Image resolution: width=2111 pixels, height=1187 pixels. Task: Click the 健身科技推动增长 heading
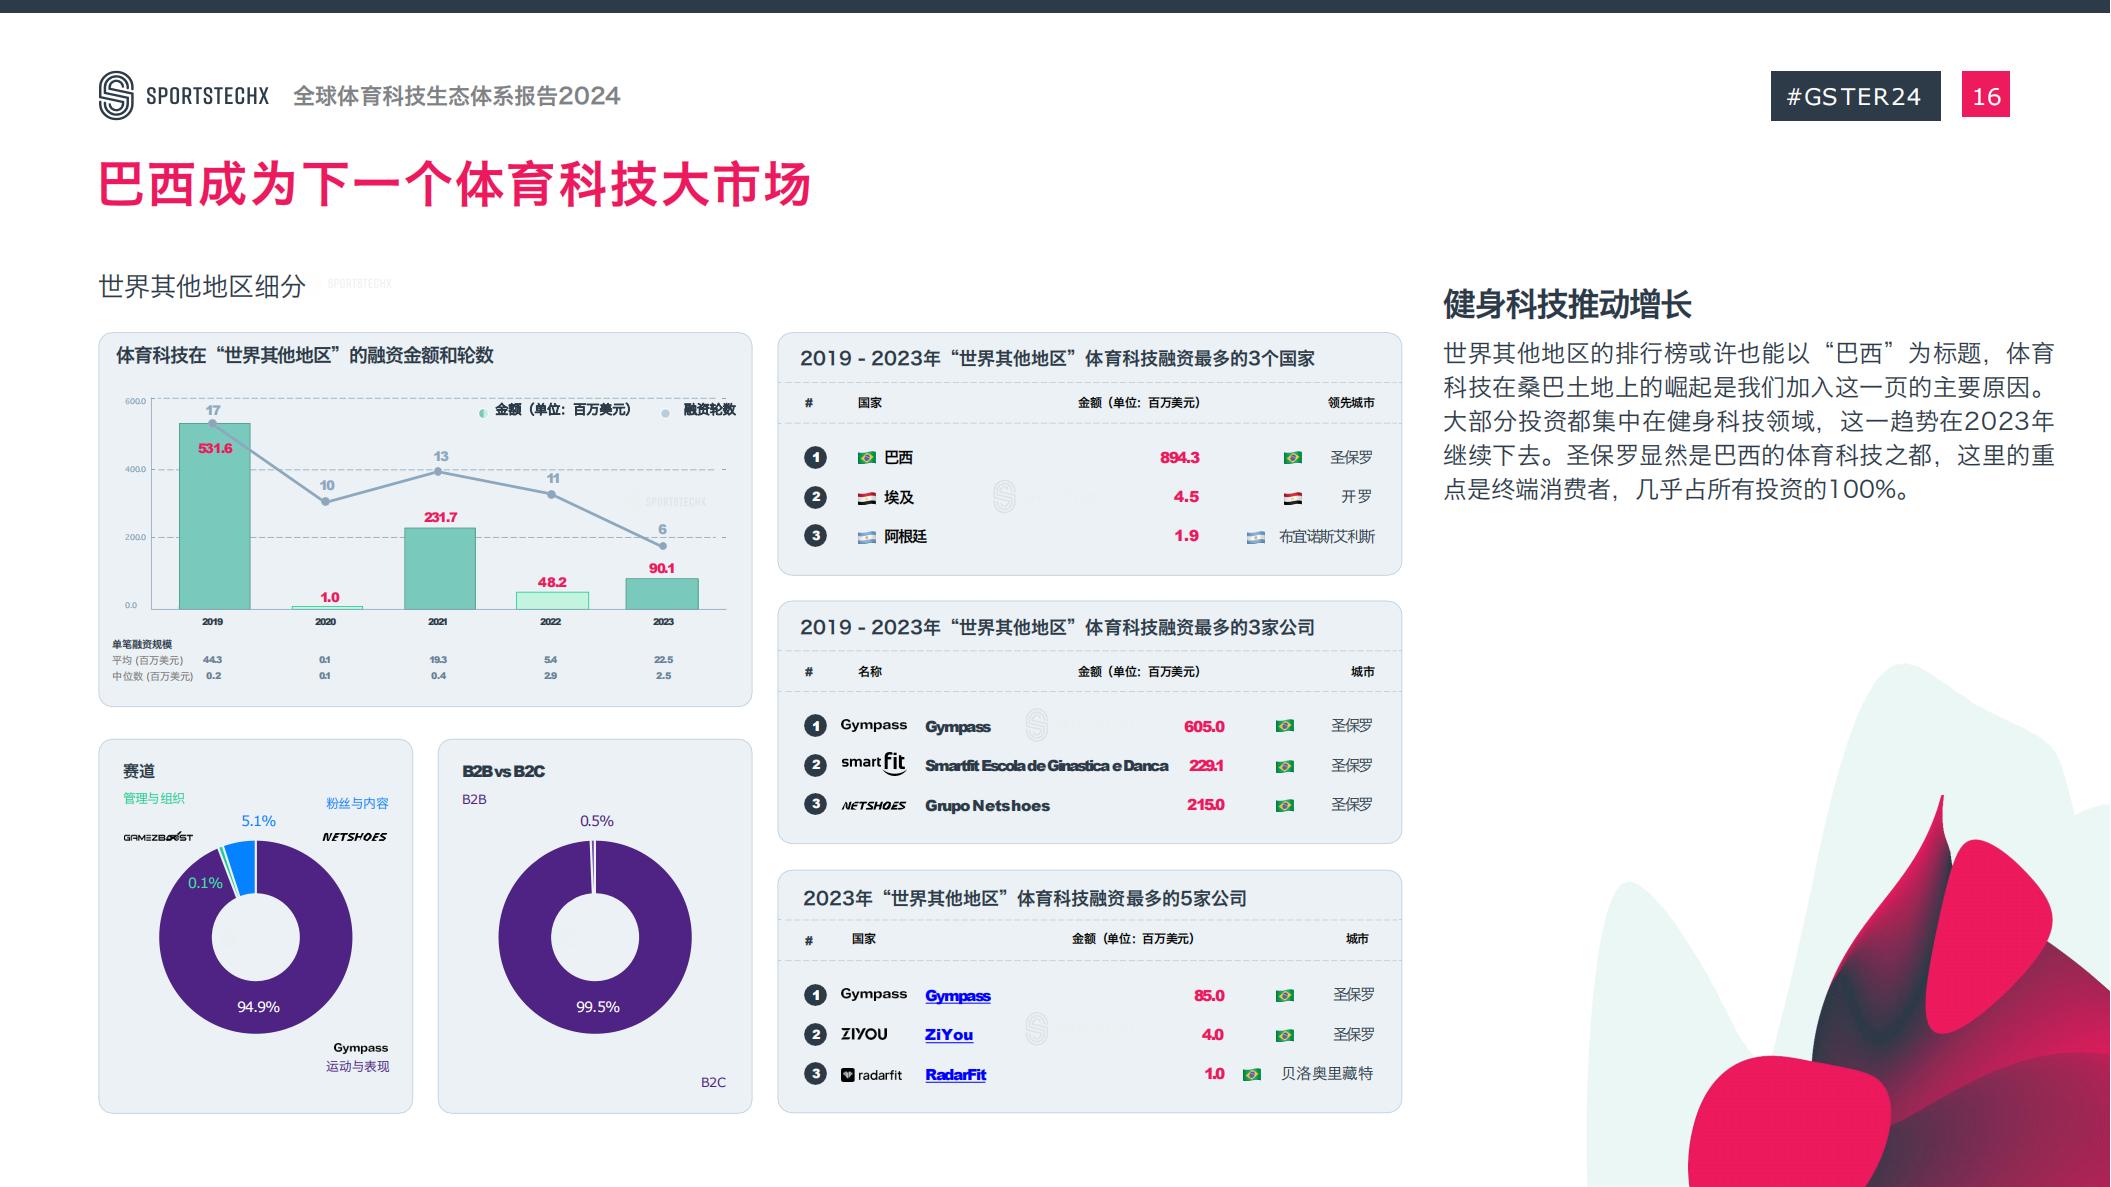point(1567,304)
